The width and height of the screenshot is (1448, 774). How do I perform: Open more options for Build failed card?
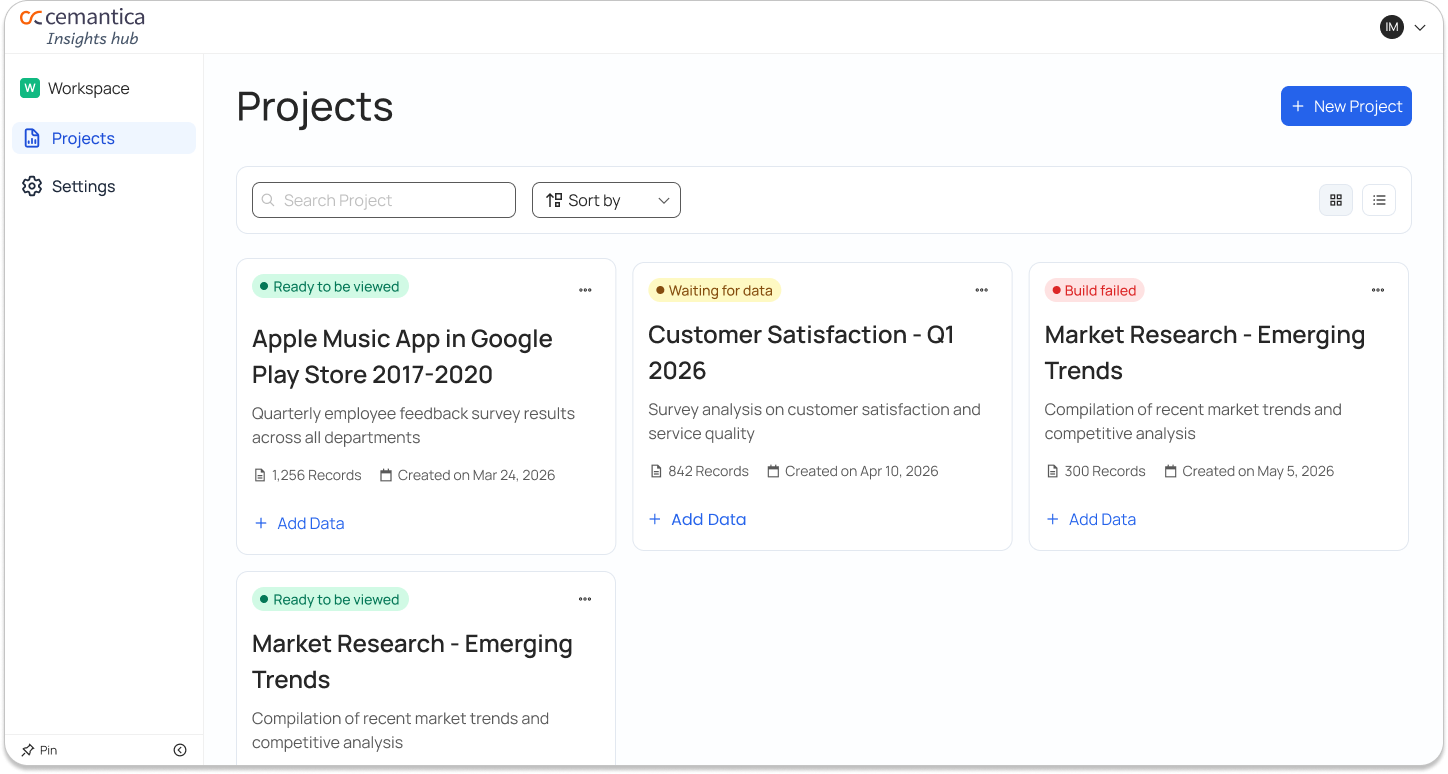coord(1378,290)
